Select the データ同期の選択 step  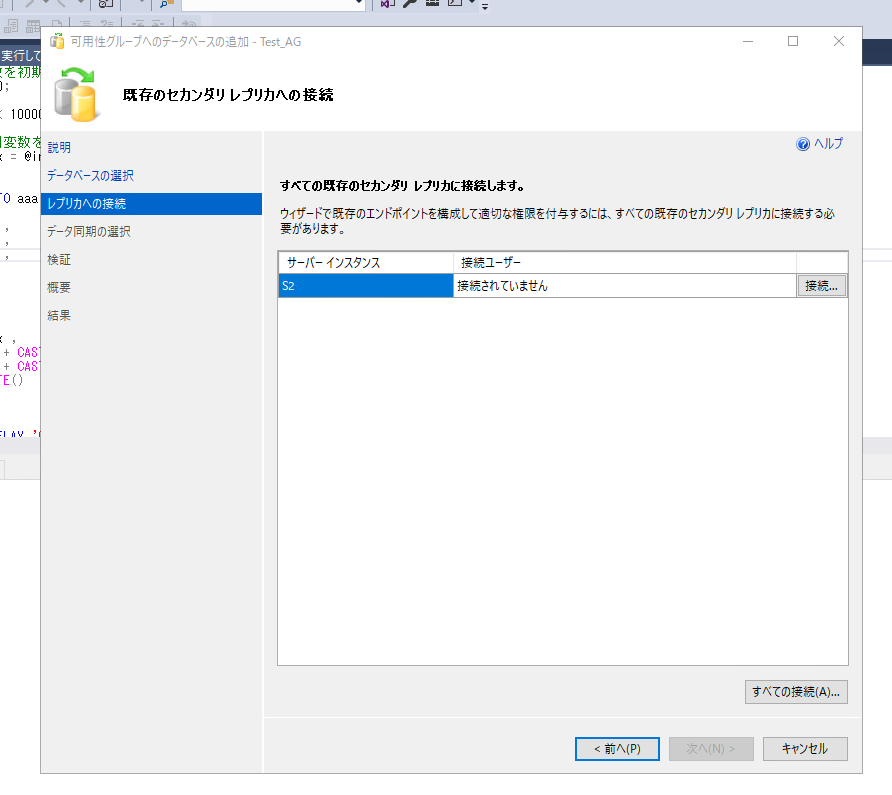click(x=89, y=232)
